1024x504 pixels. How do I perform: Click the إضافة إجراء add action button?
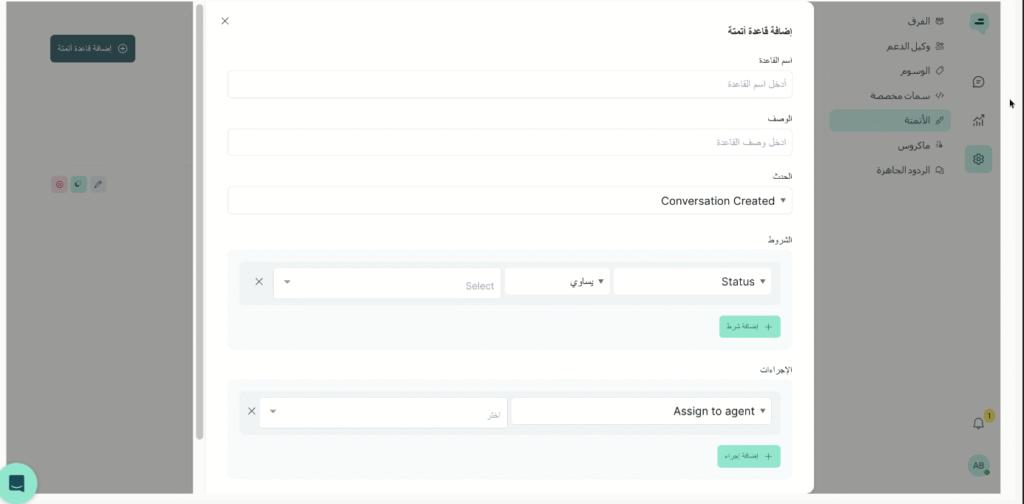point(749,456)
